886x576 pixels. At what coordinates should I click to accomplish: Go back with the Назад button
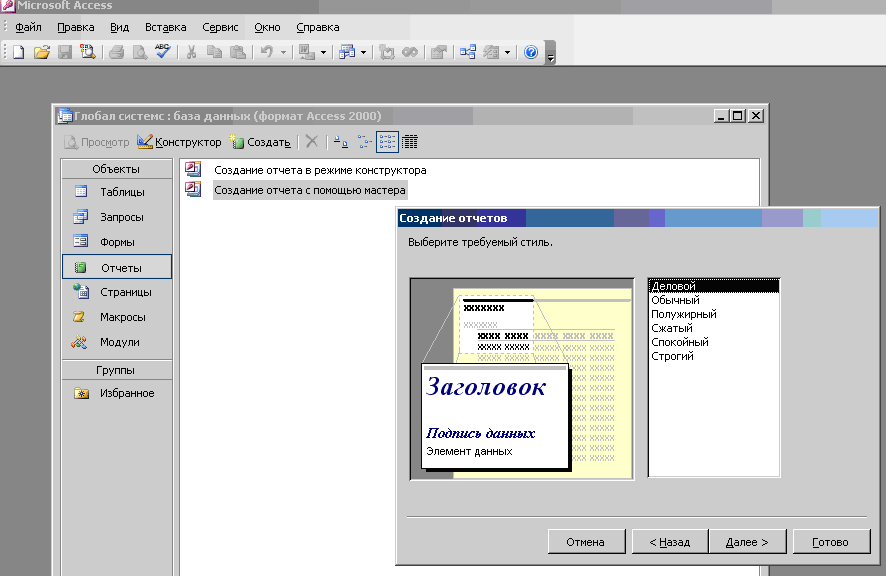[x=670, y=542]
